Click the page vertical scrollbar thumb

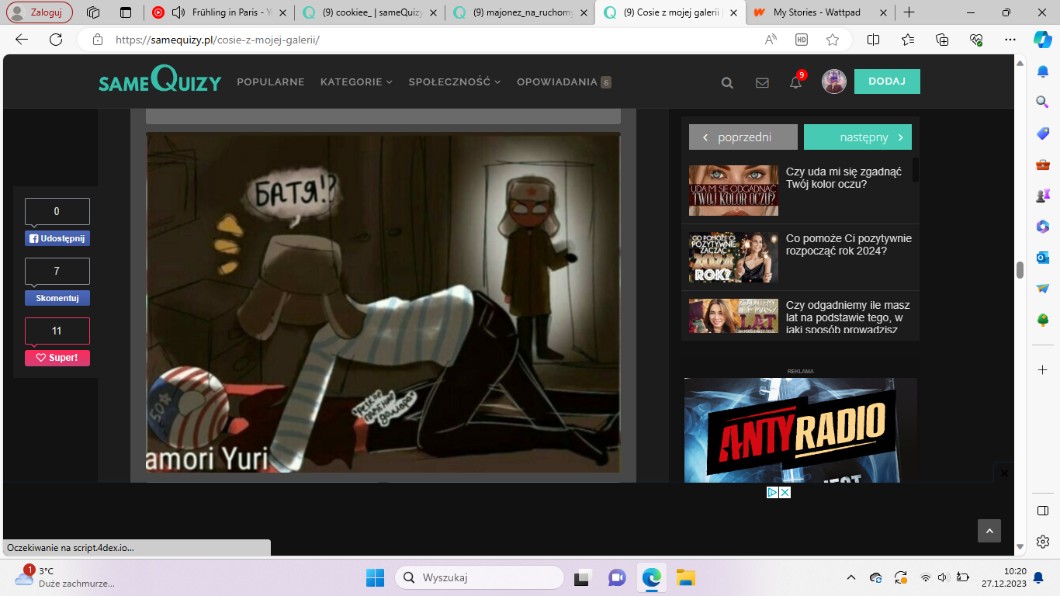[x=1020, y=270]
